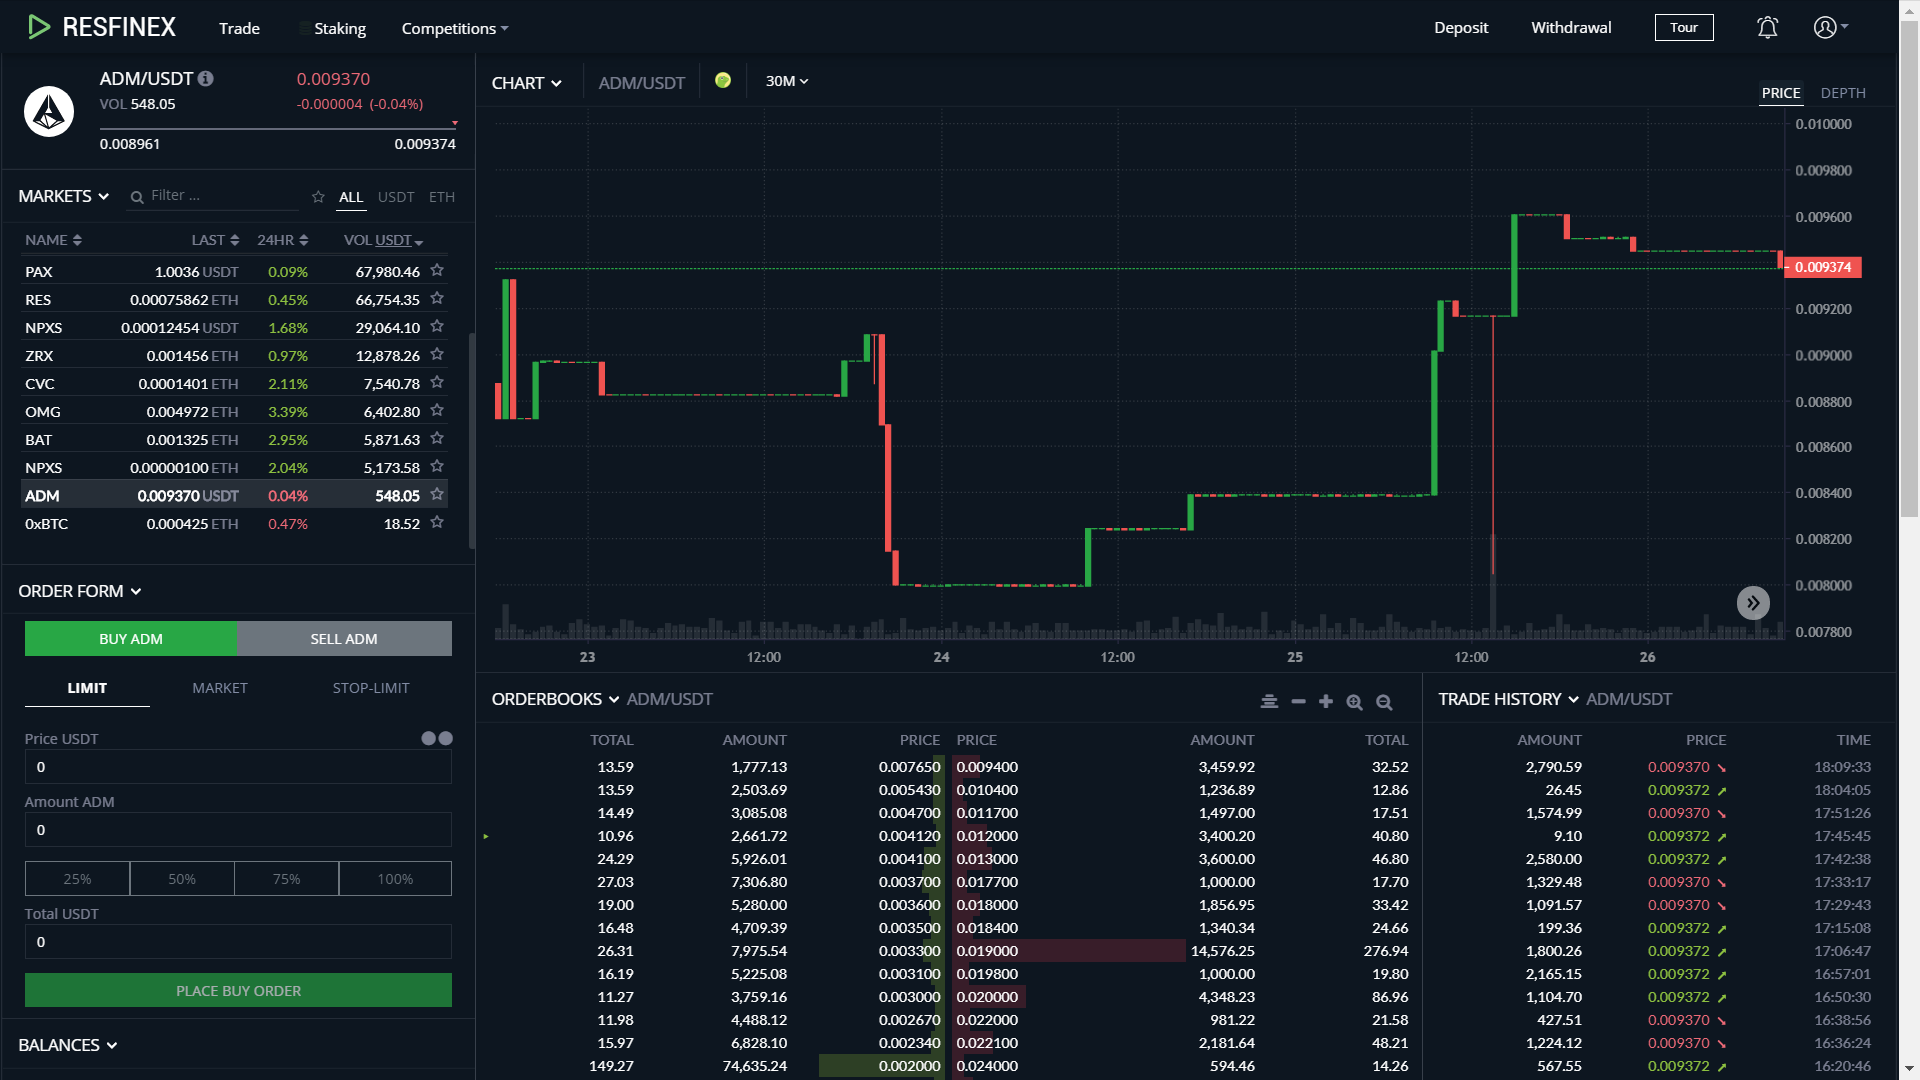Click the ADM coin logo
The width and height of the screenshot is (1920, 1080).
click(x=49, y=111)
